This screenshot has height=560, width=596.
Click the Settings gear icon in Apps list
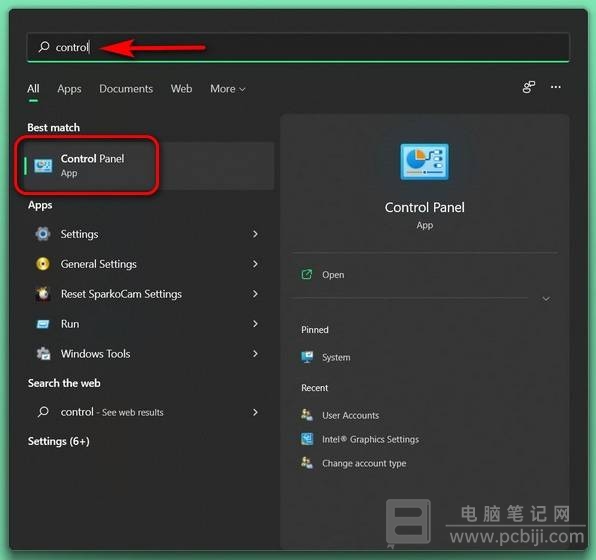(x=43, y=234)
